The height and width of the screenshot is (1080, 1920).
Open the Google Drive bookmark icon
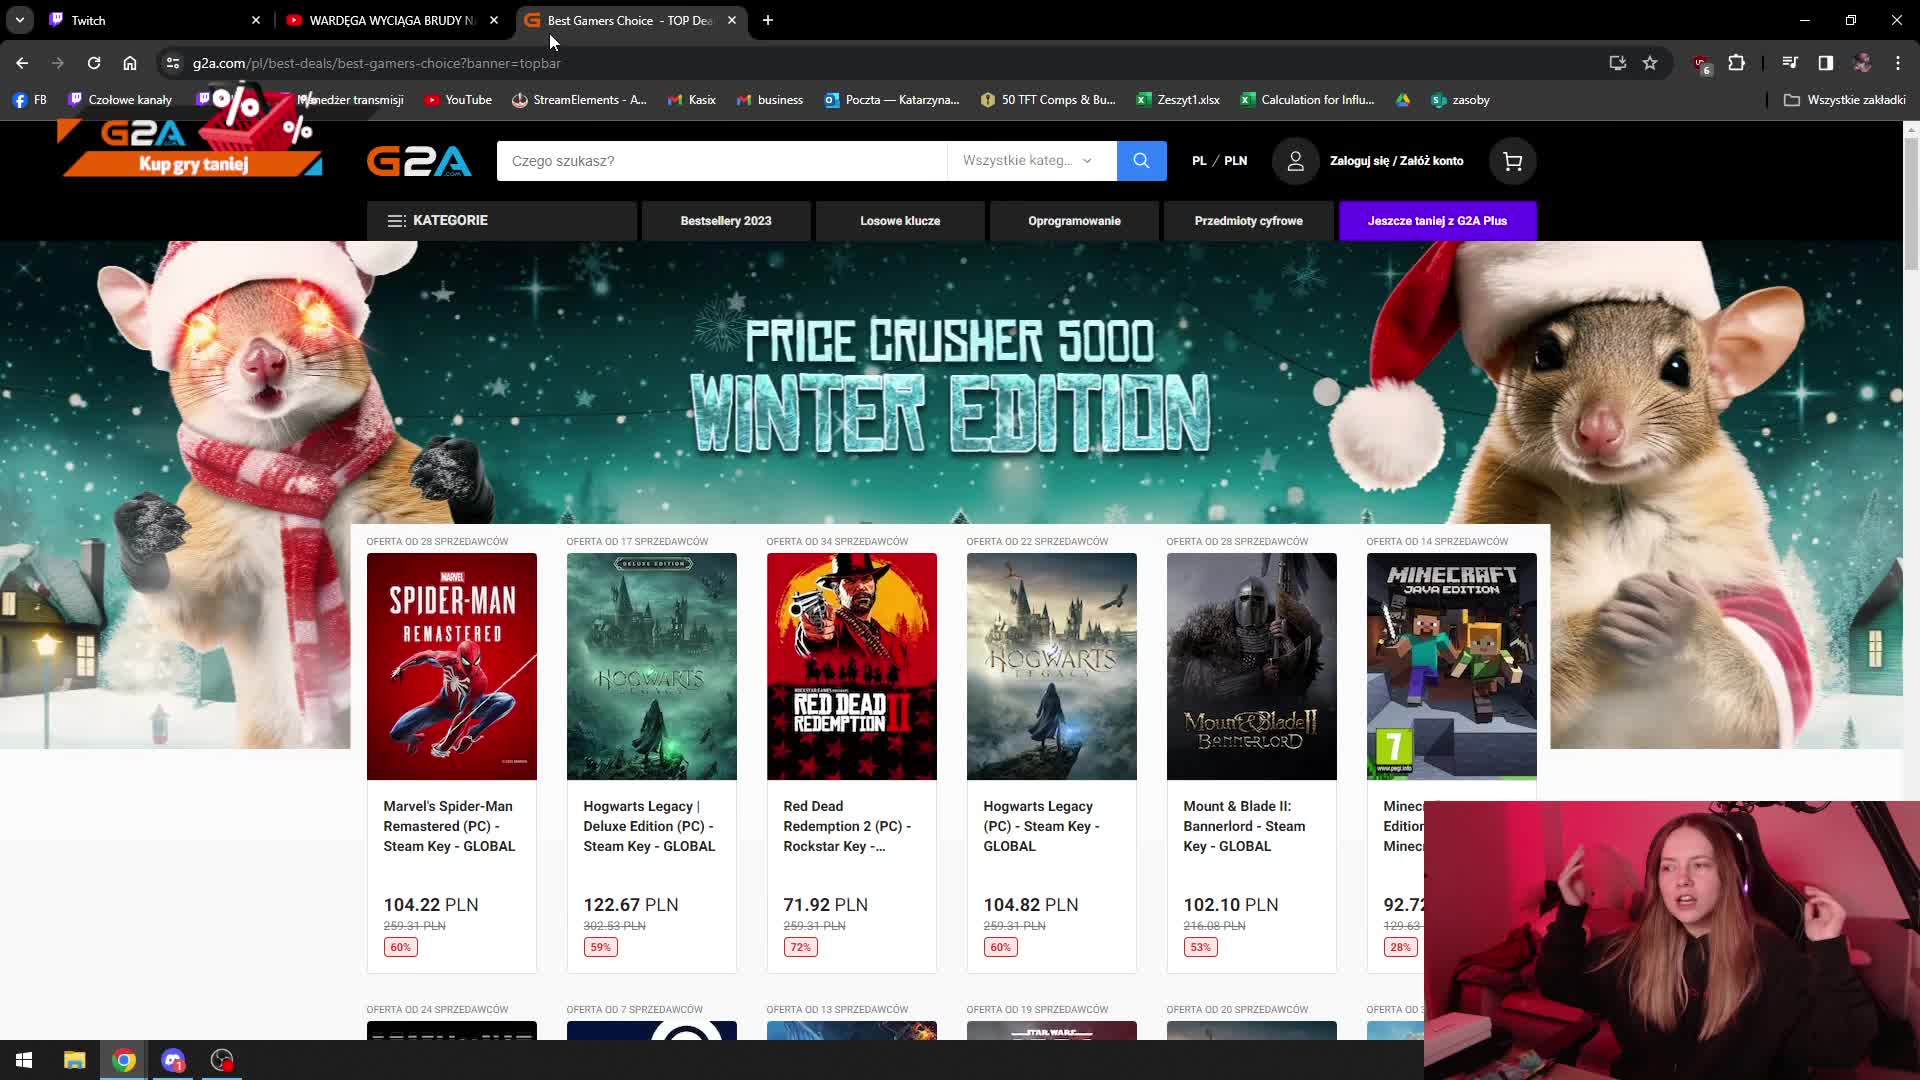(x=1403, y=100)
